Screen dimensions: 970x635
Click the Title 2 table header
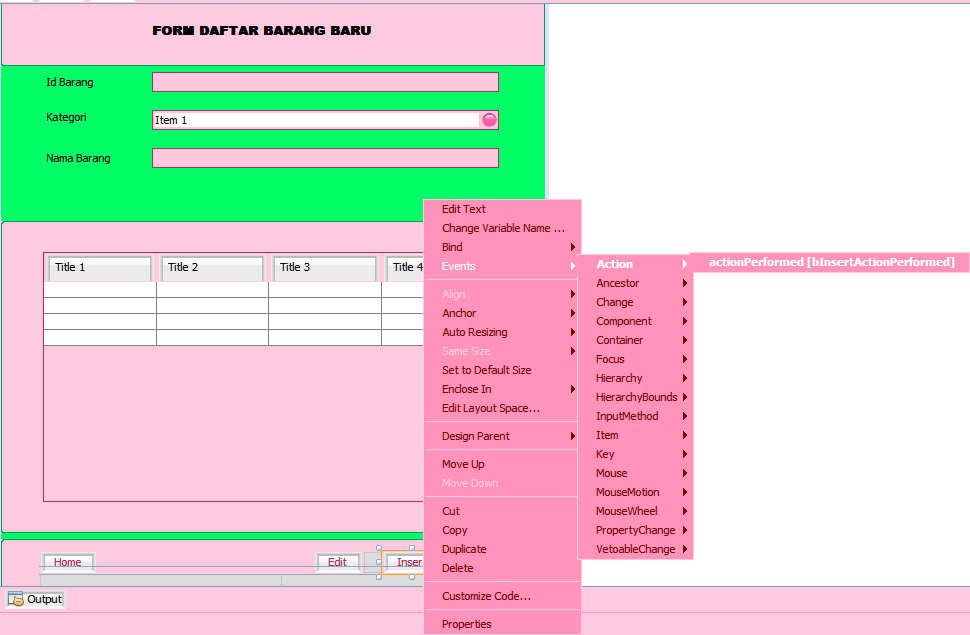click(213, 267)
